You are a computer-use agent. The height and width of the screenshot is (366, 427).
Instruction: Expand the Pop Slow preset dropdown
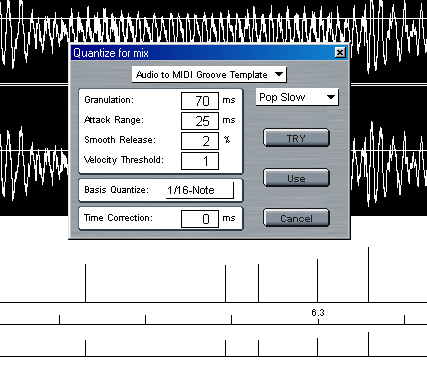point(297,97)
